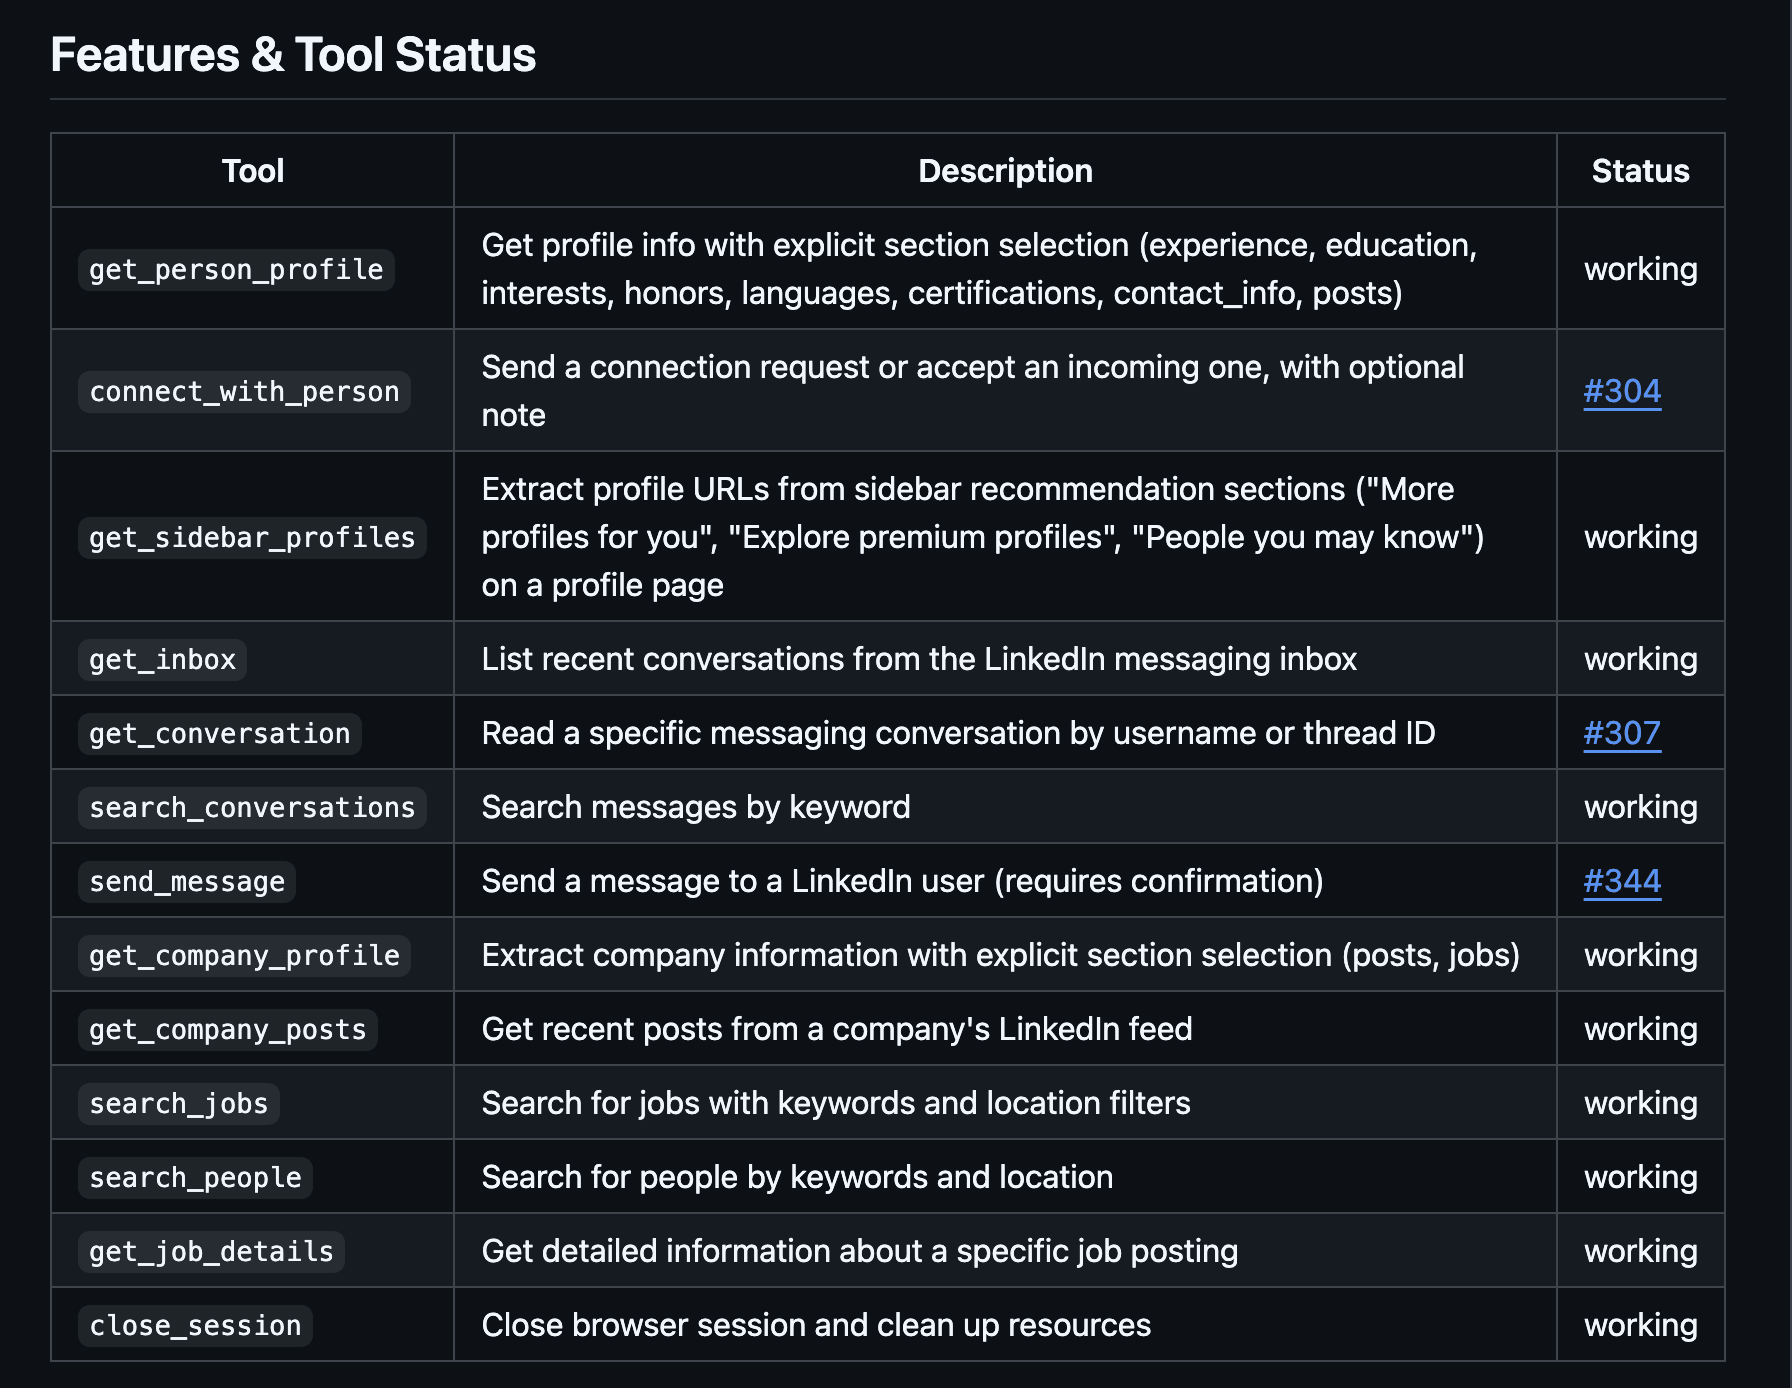The image size is (1792, 1388).
Task: Click the search_jobs code label
Action: (x=179, y=1104)
